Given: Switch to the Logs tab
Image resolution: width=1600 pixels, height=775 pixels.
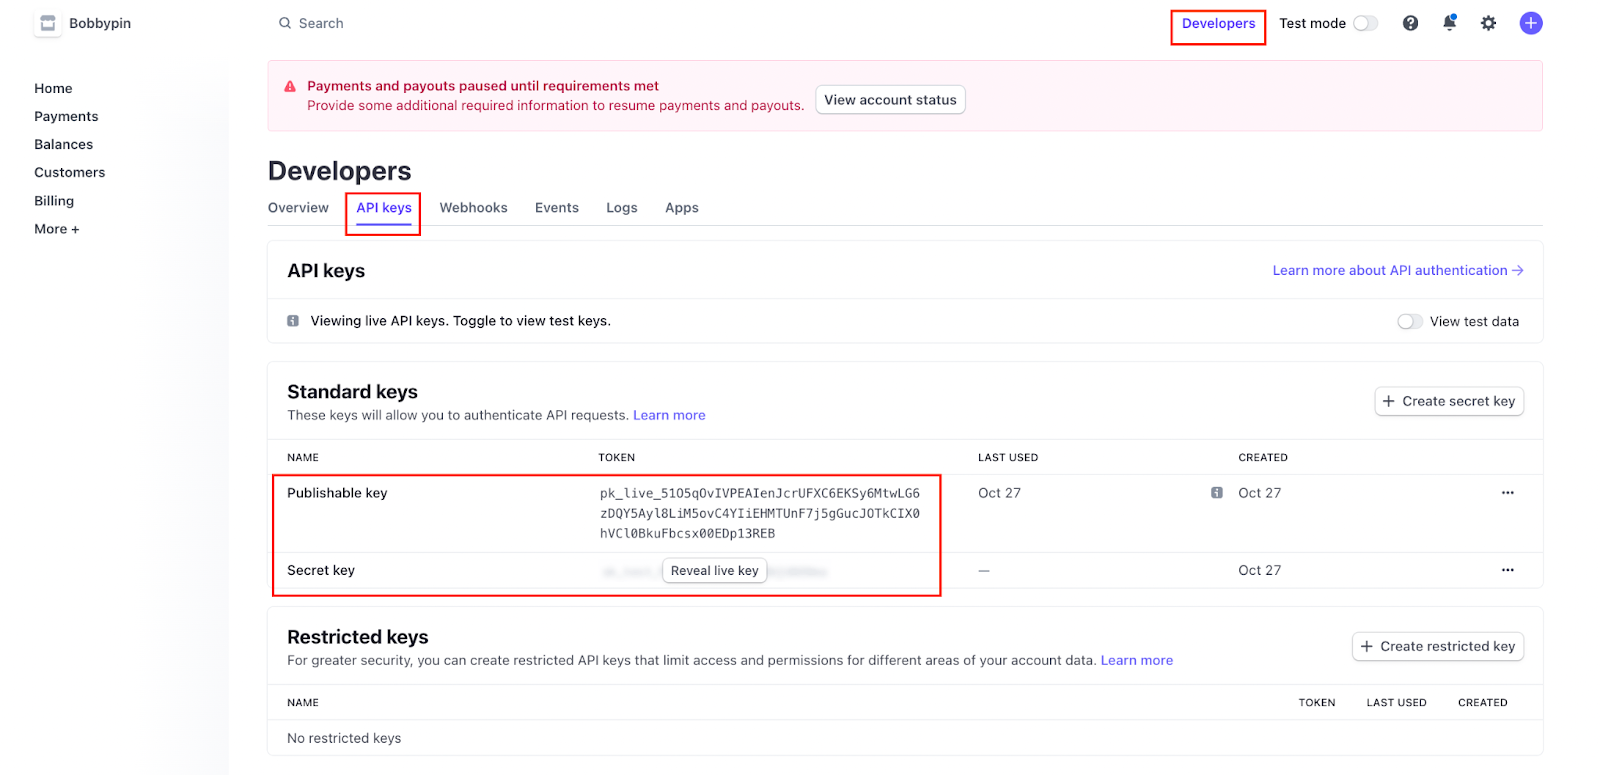Looking at the screenshot, I should (x=621, y=208).
